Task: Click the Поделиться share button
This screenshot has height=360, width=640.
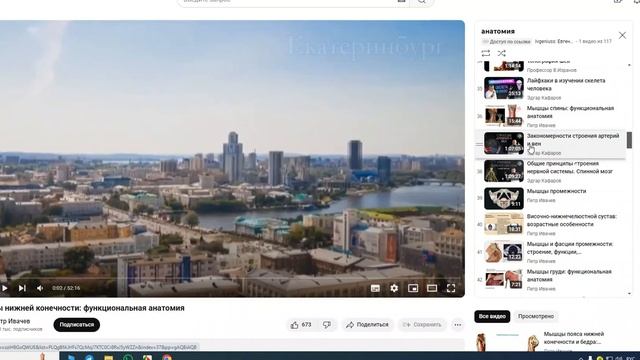Action: 367,325
